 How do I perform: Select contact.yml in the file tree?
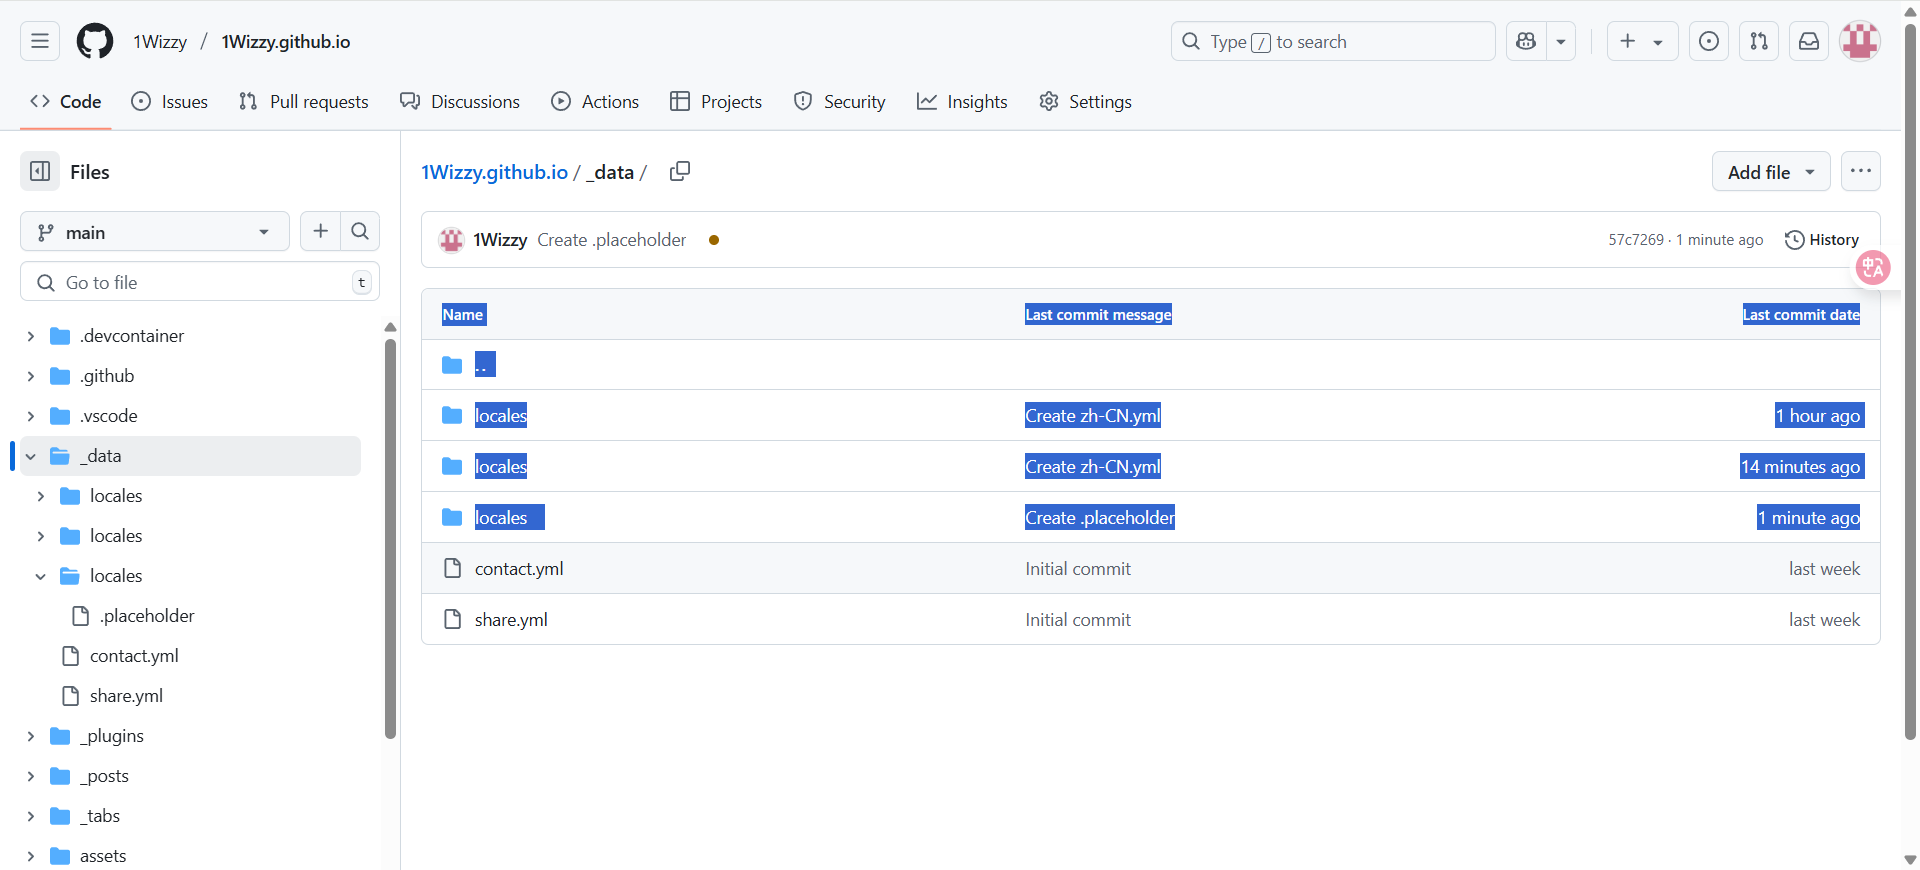click(x=134, y=656)
